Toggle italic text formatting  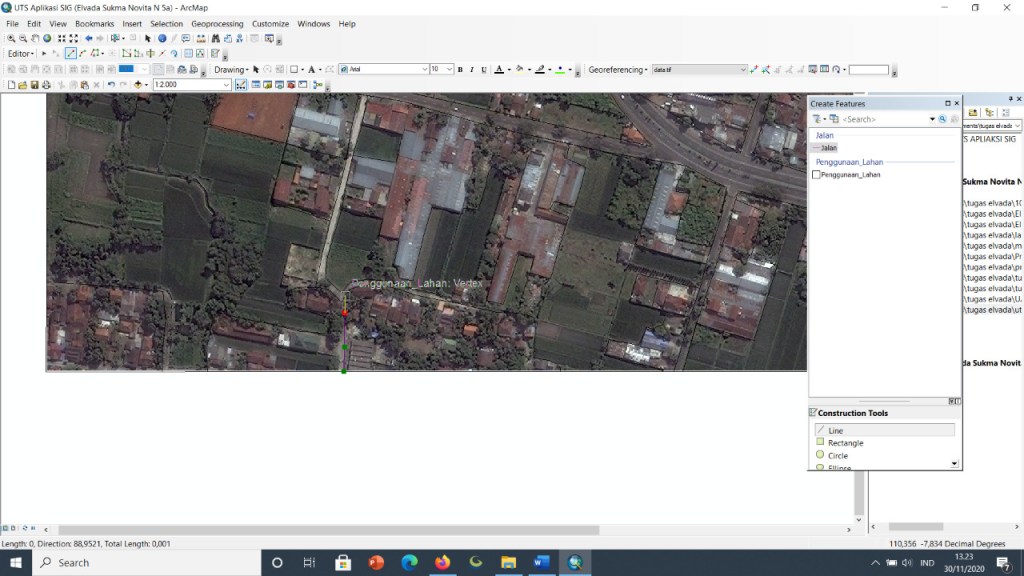(472, 69)
